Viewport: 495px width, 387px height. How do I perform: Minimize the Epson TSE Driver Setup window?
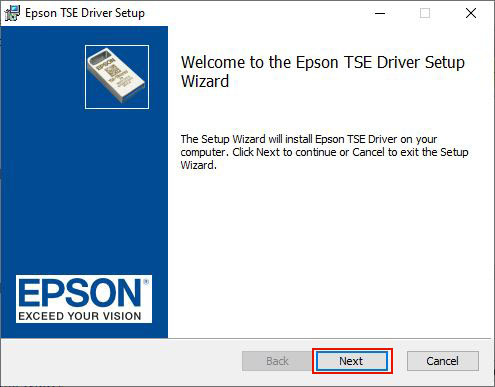380,13
